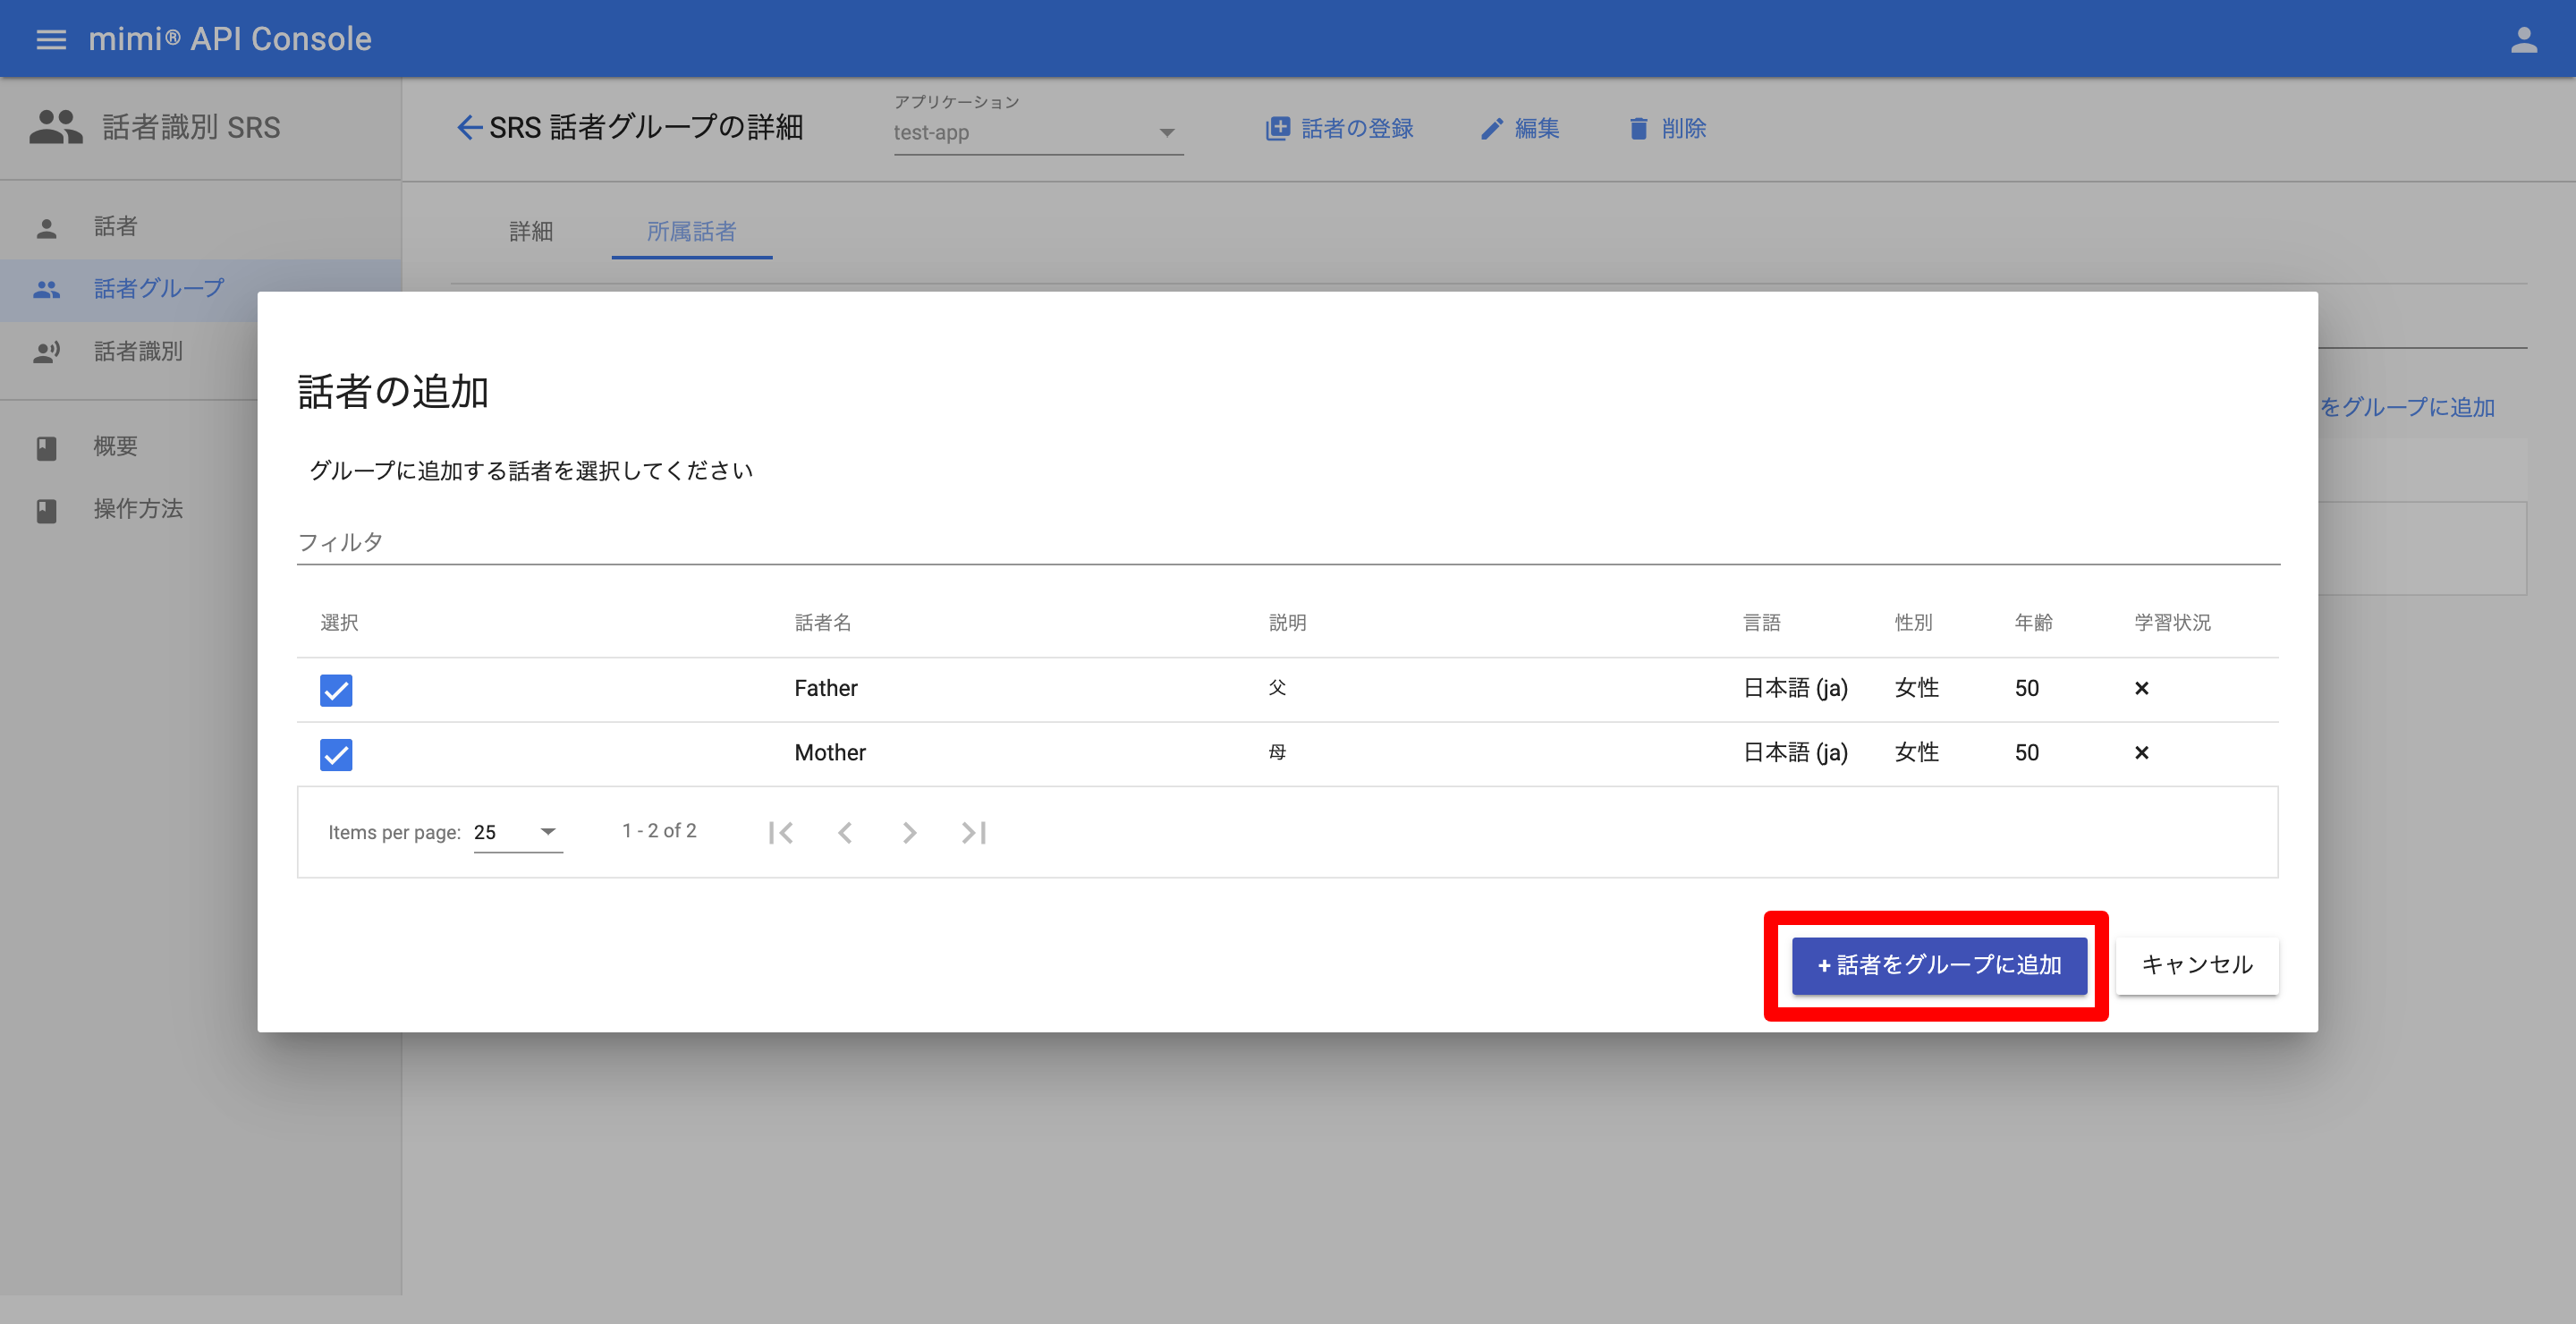
Task: Click the 学習状況 cross mark for Father
Action: 2141,688
